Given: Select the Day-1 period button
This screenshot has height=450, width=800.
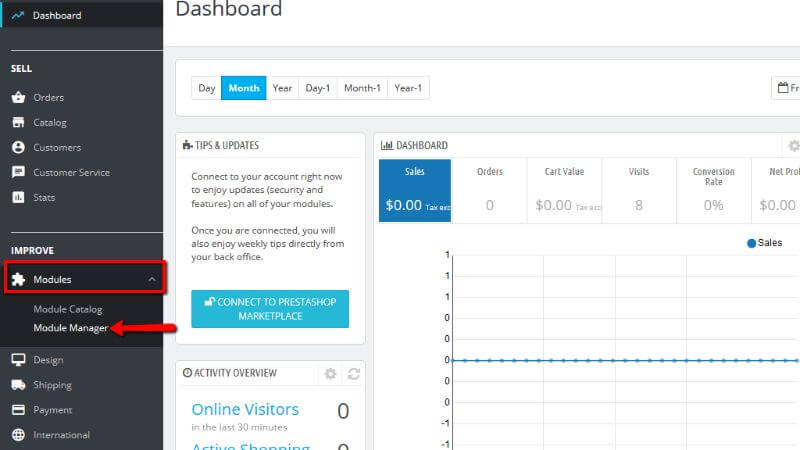Looking at the screenshot, I should click(318, 88).
